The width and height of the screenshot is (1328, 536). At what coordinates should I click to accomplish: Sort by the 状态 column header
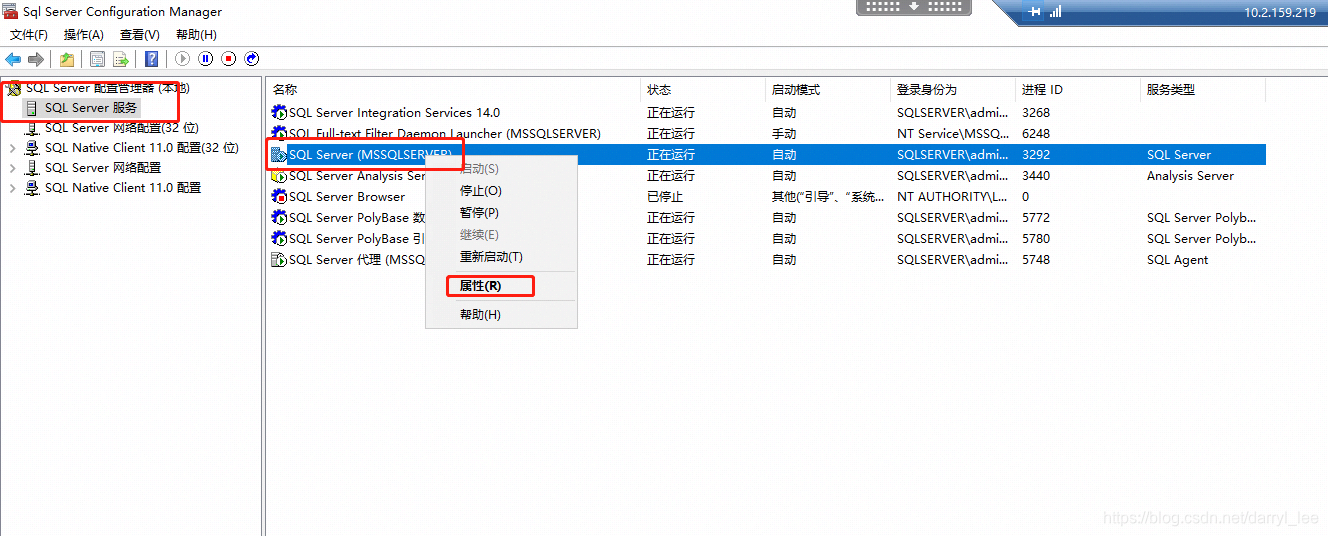coord(703,90)
